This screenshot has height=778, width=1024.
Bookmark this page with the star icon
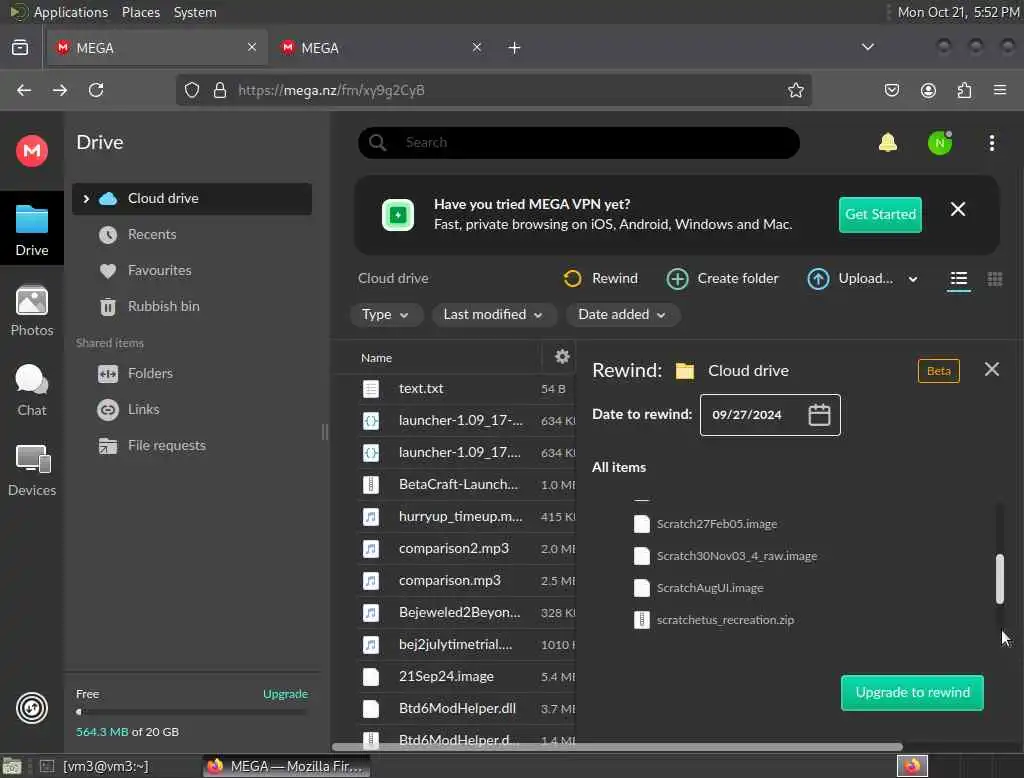(795, 90)
